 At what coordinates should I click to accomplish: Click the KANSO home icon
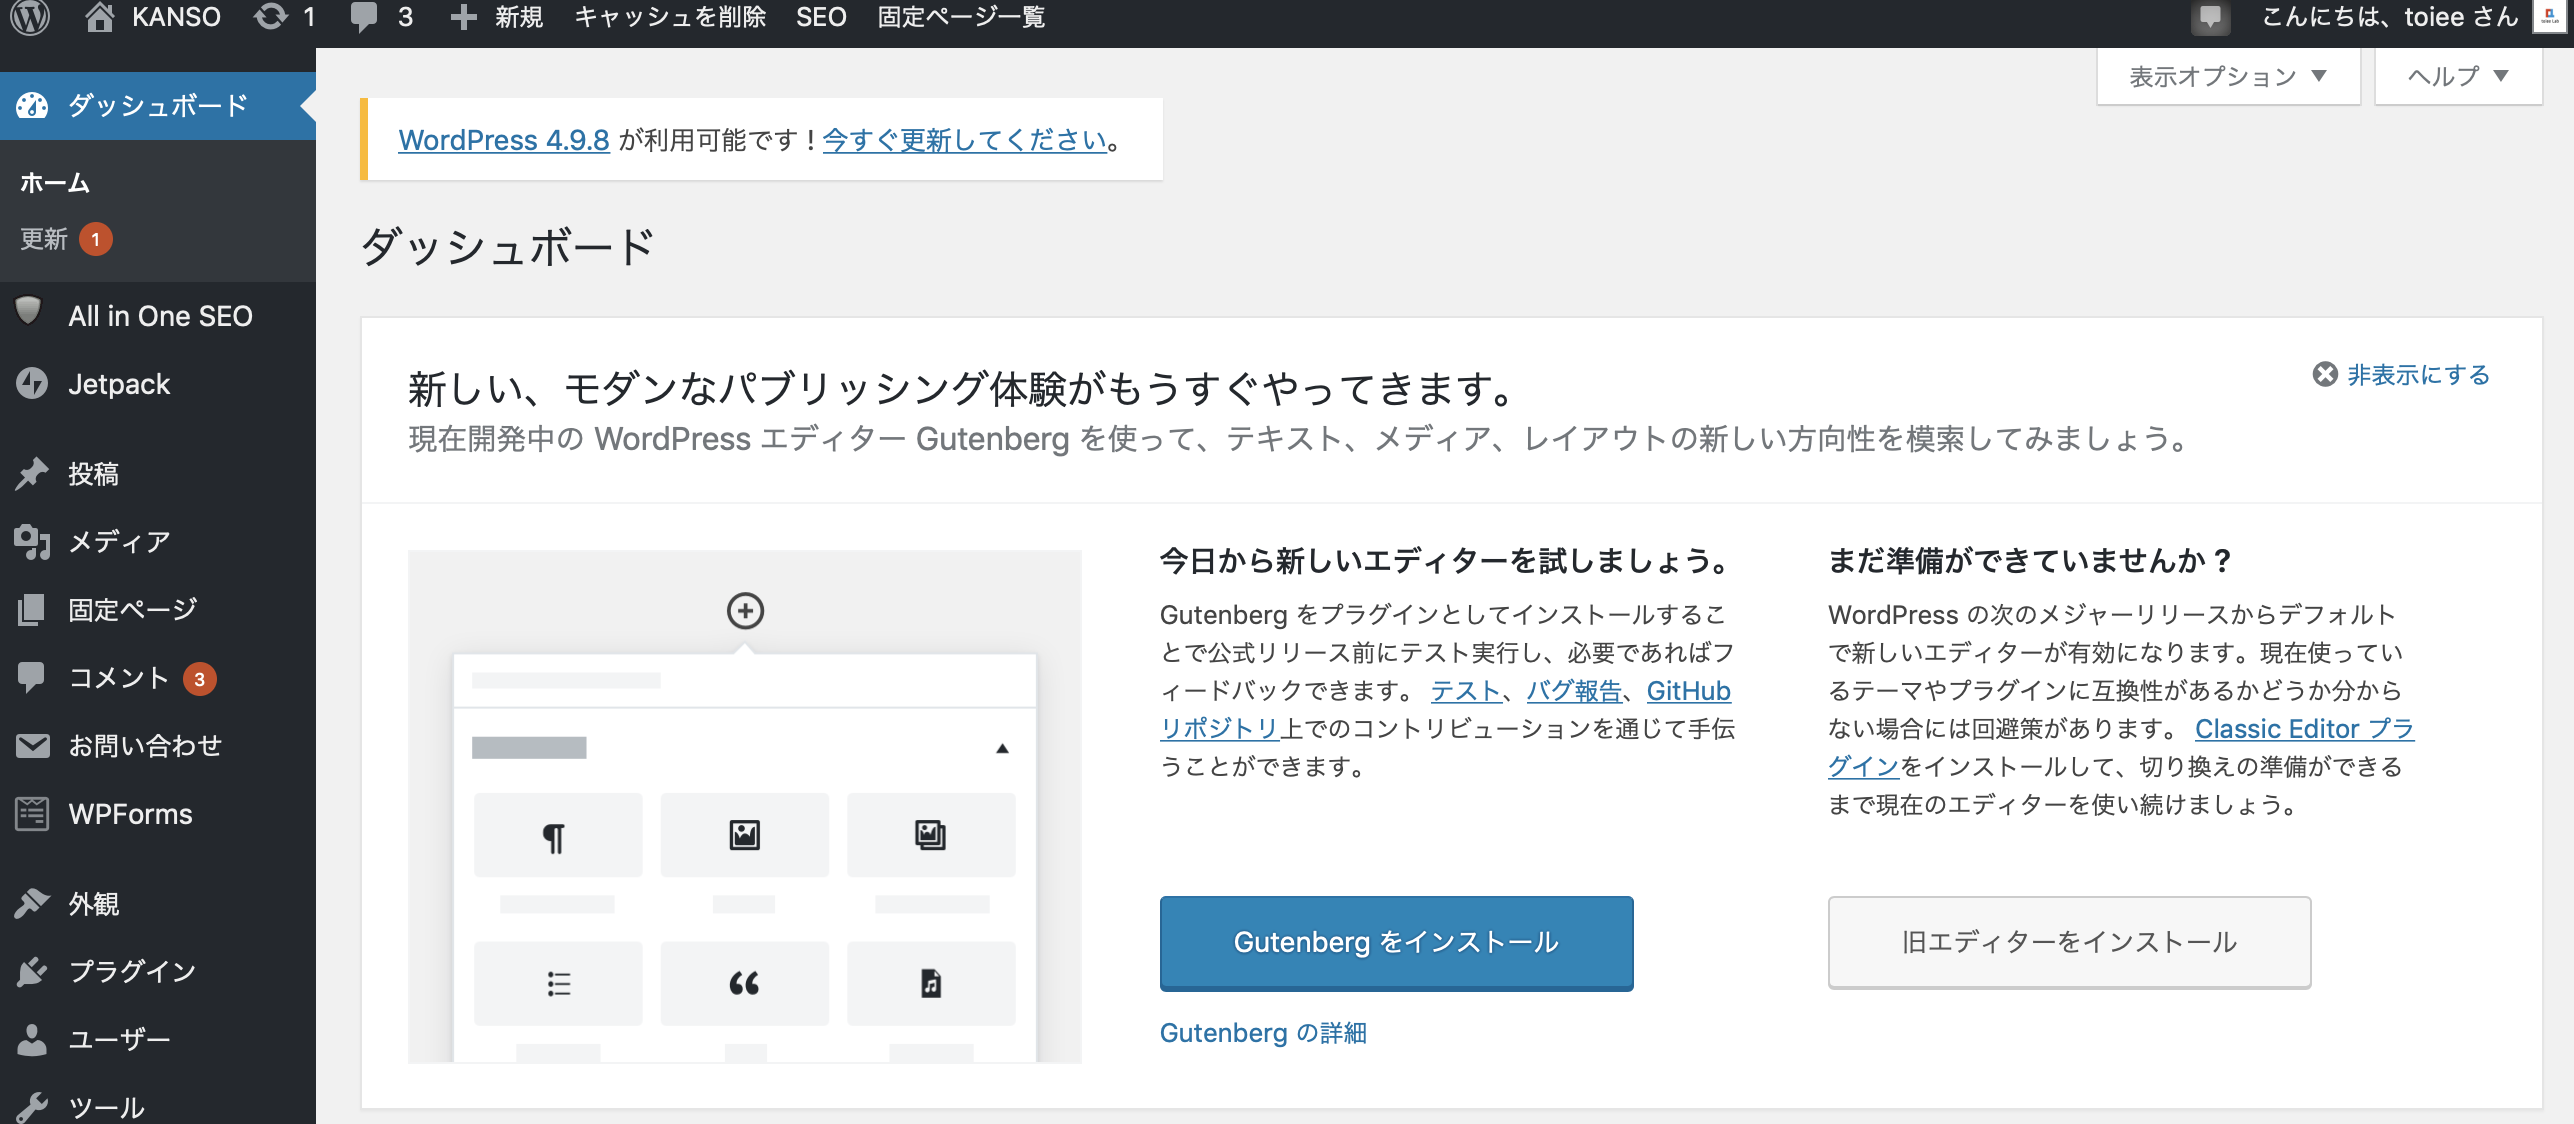[x=99, y=17]
